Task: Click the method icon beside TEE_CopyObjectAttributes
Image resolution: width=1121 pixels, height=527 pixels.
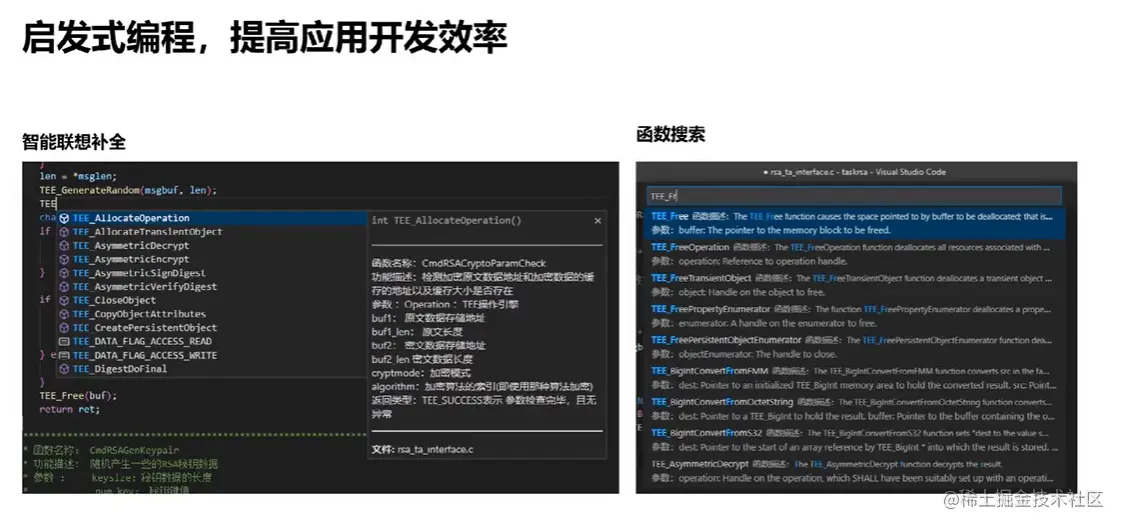Action: 64,314
